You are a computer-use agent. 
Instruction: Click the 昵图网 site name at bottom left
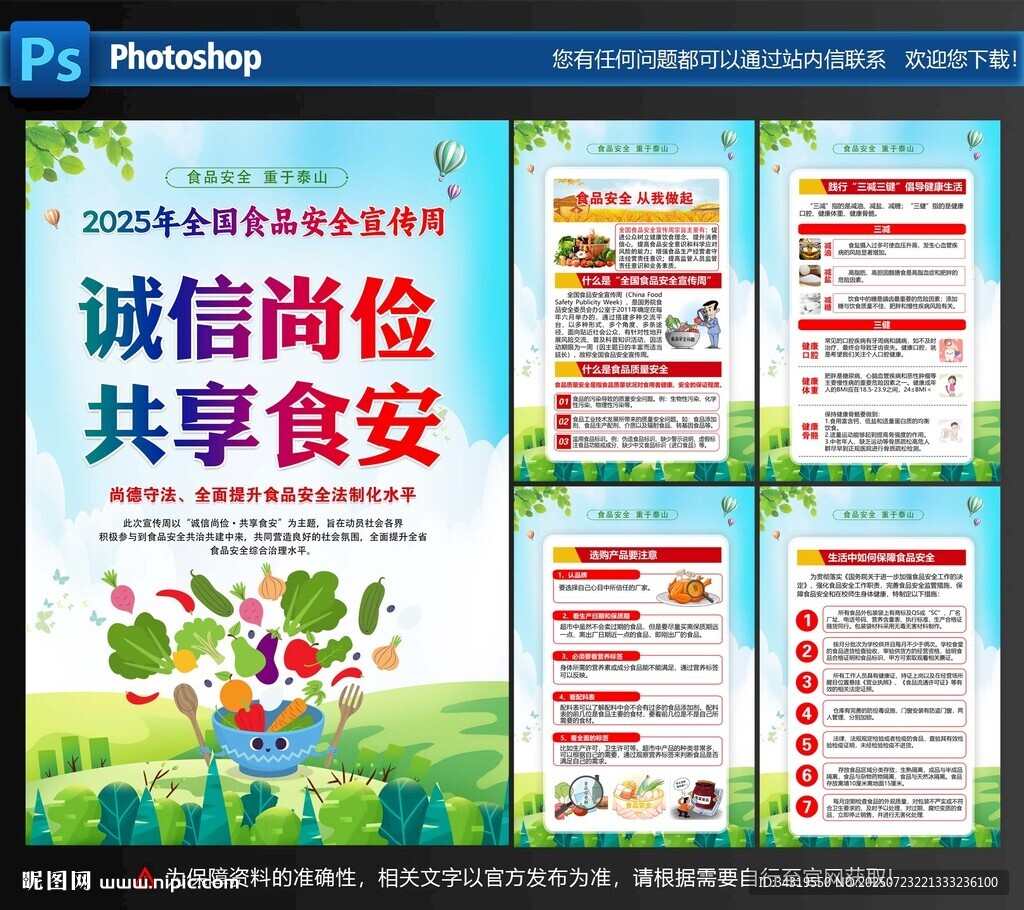coord(57,881)
